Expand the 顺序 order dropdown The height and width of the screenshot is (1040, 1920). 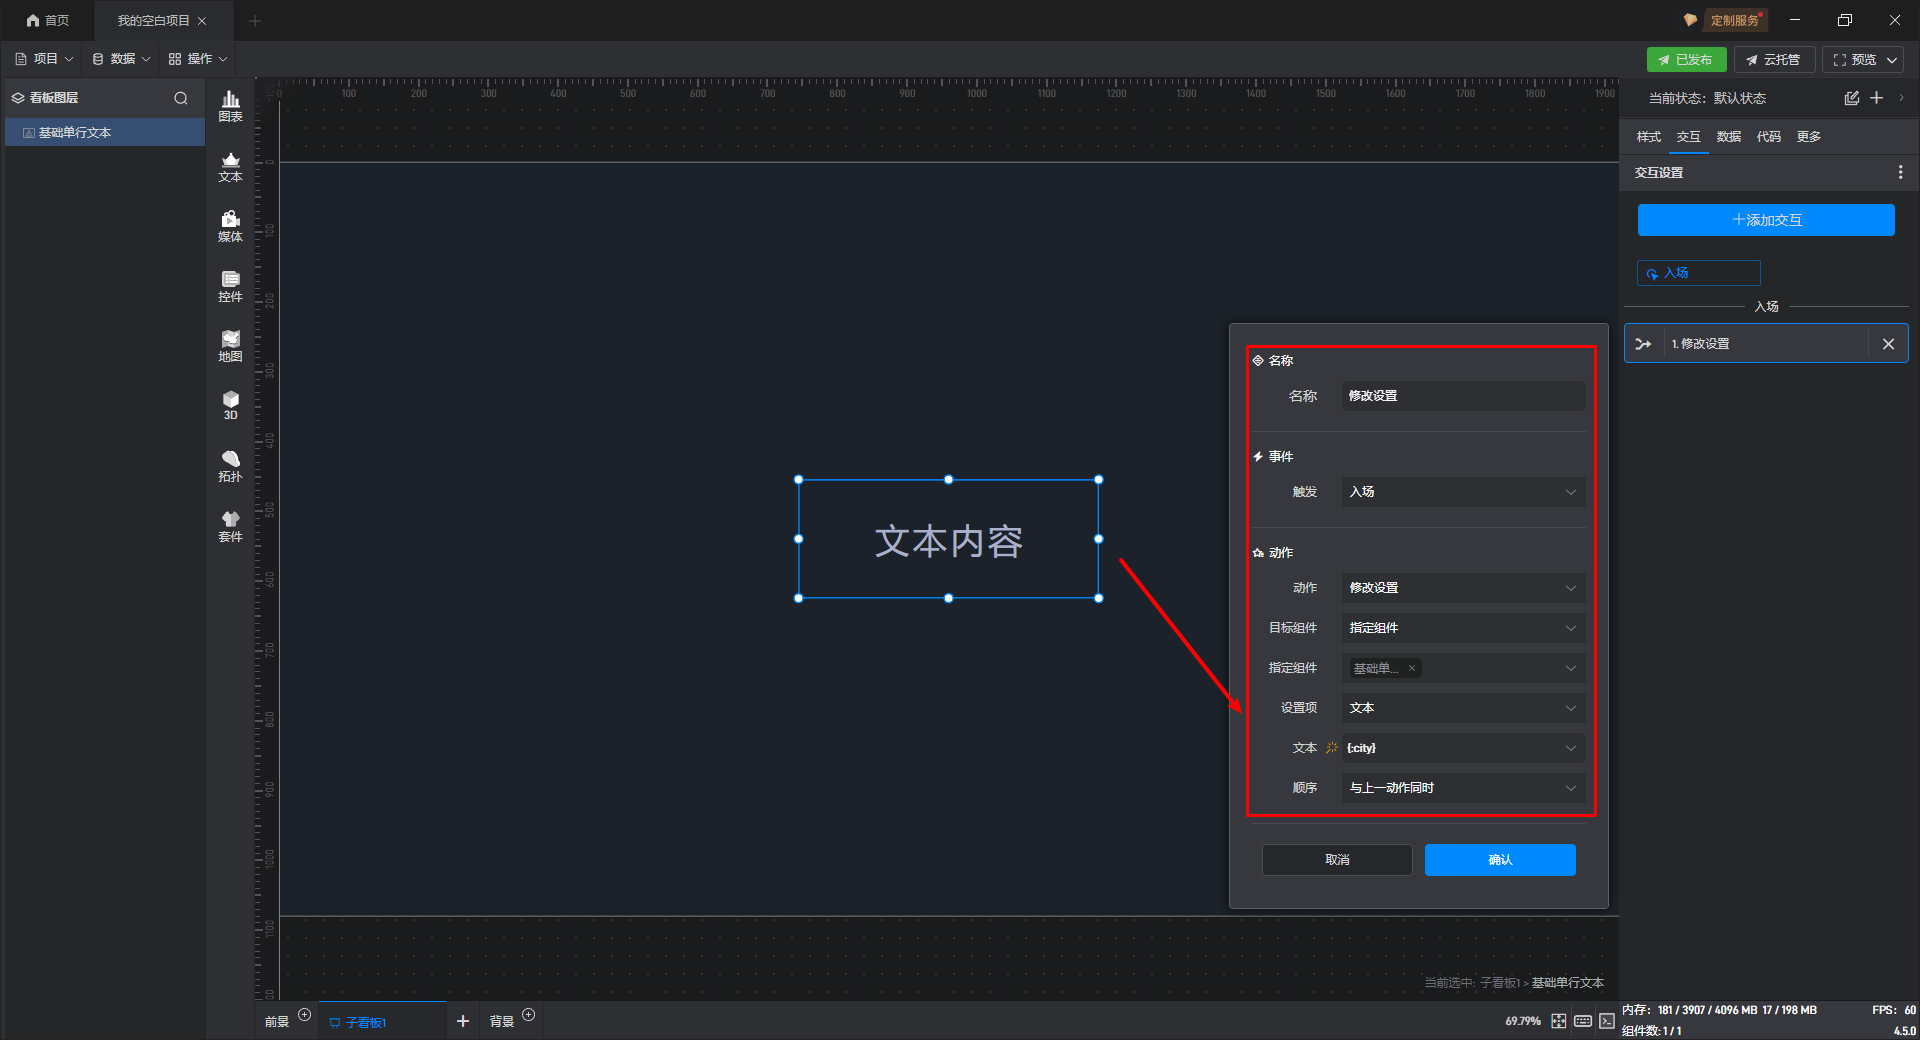(x=1463, y=788)
